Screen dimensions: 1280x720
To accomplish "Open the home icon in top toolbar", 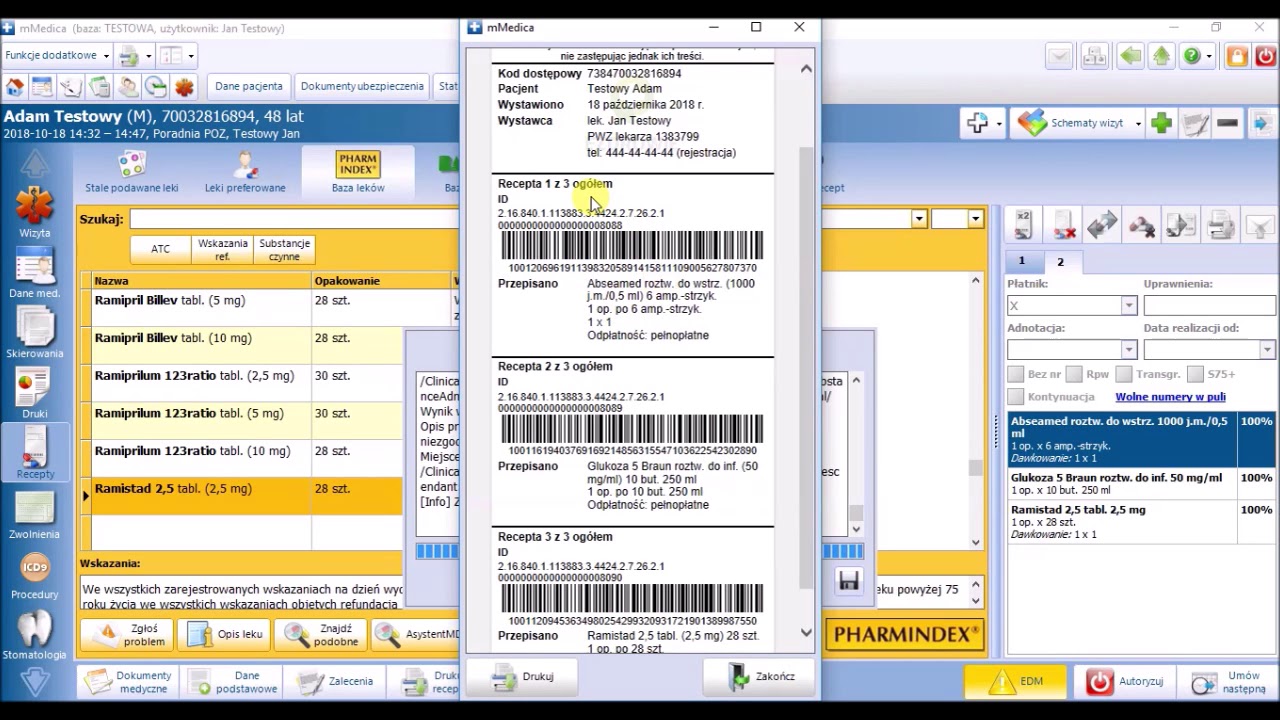I will pos(15,87).
